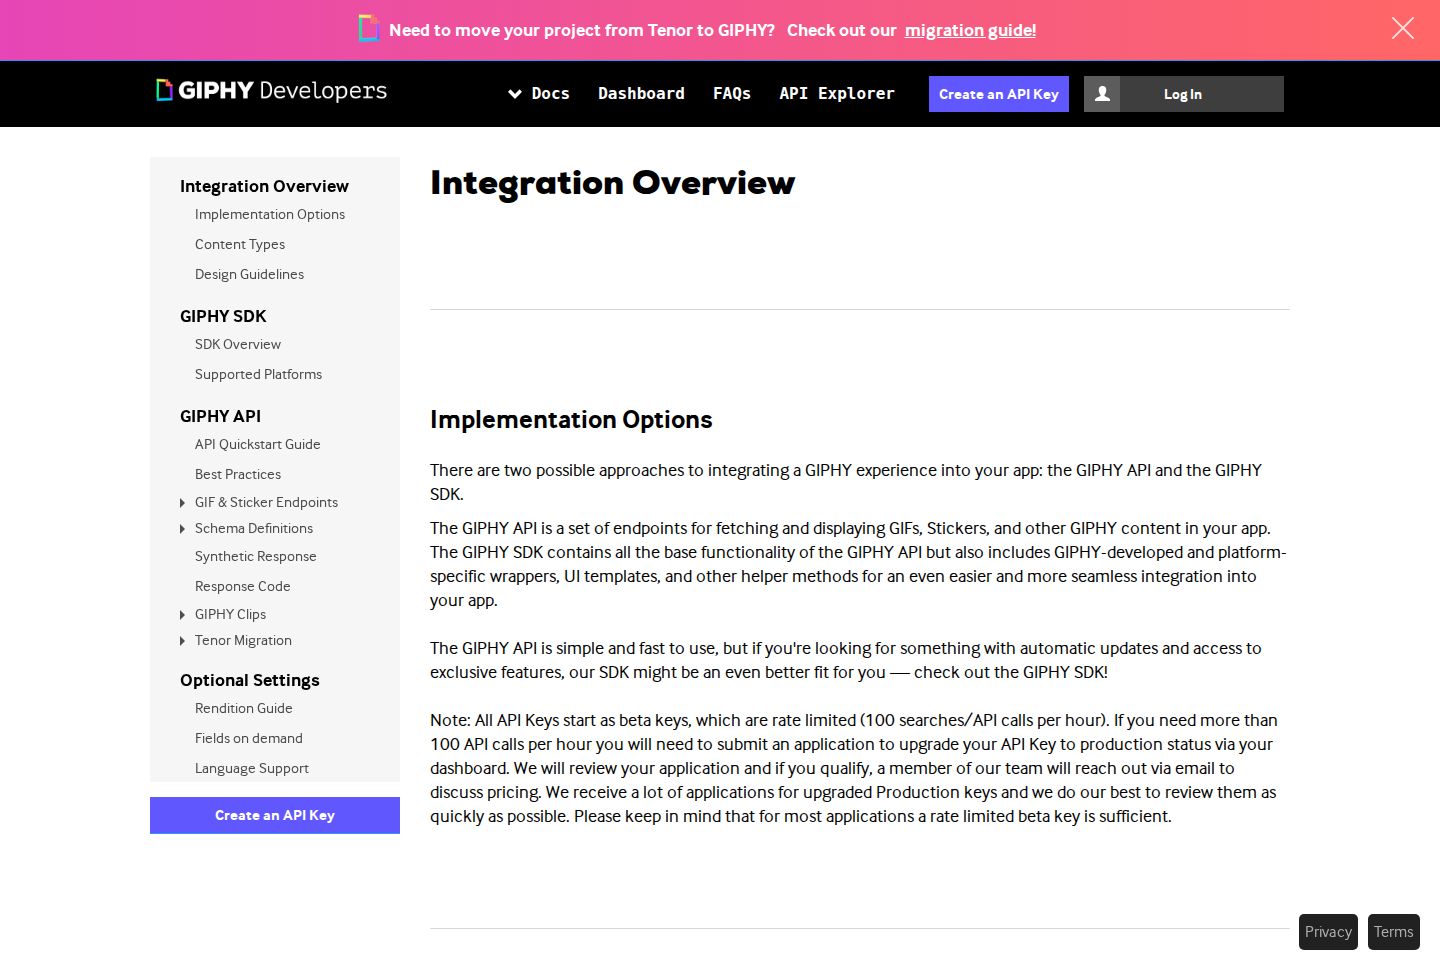Expand the Schema Definitions section
Image resolution: width=1440 pixels, height=960 pixels.
point(183,528)
